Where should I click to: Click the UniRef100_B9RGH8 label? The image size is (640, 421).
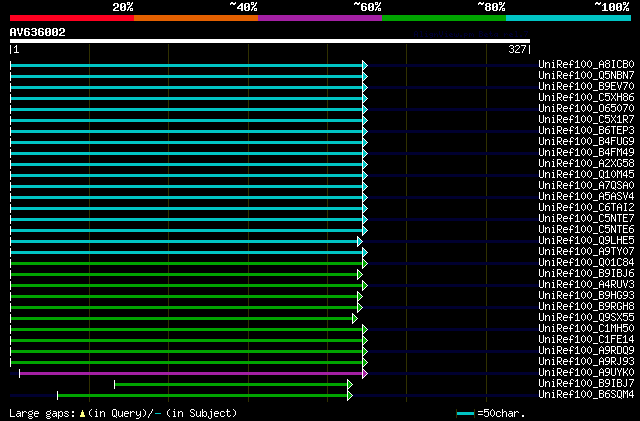coord(586,307)
